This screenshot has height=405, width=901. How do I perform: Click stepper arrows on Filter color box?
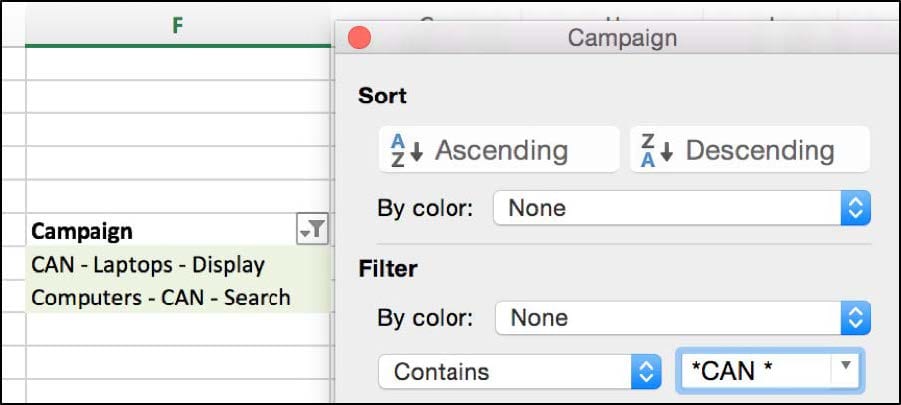click(x=856, y=318)
